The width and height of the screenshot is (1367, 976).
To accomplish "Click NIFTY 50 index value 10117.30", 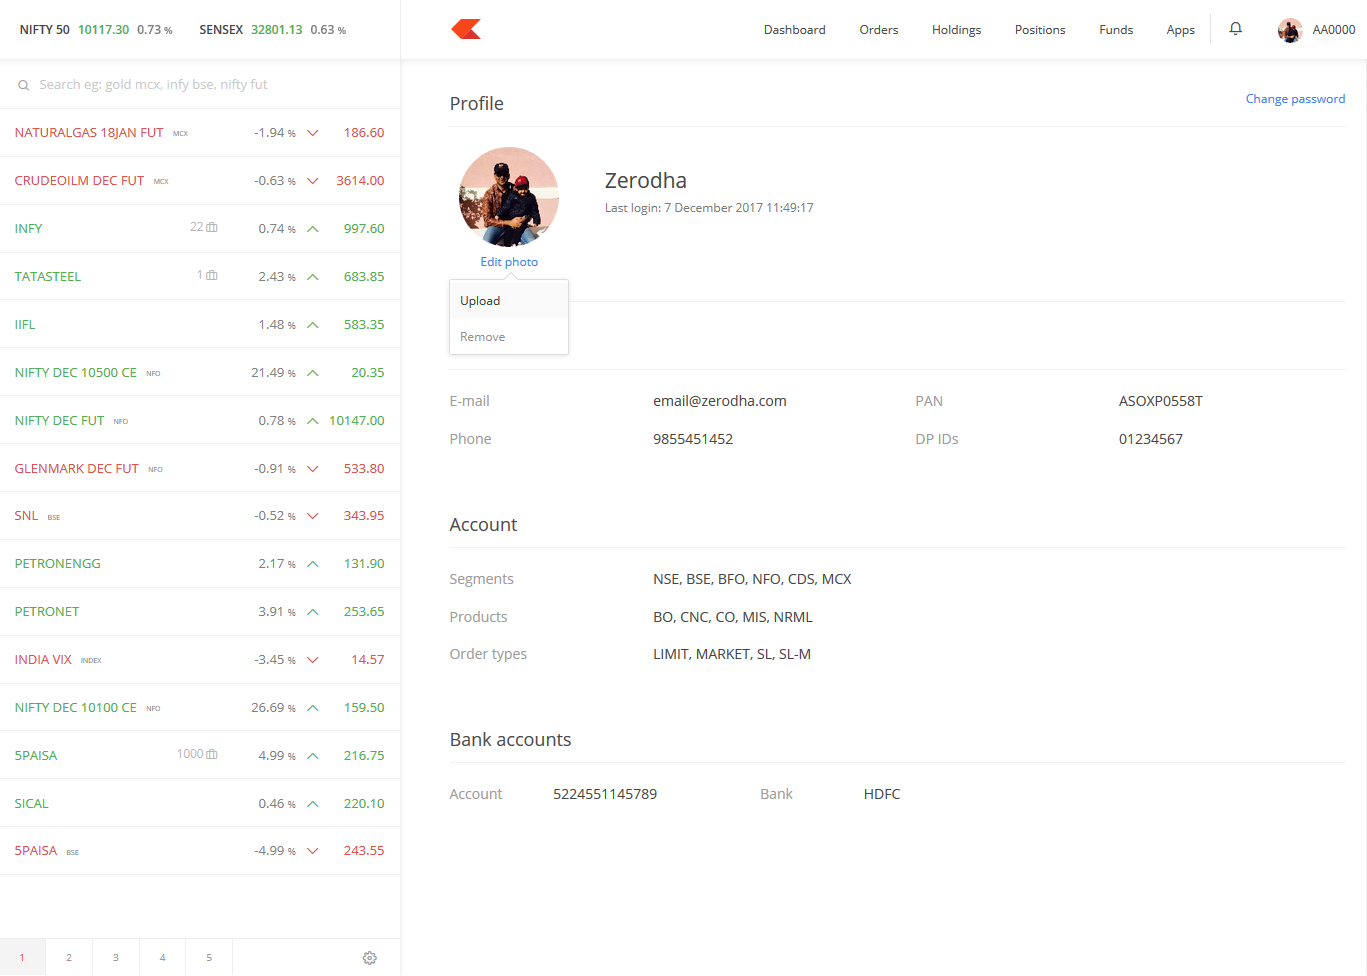I will click(x=104, y=30).
